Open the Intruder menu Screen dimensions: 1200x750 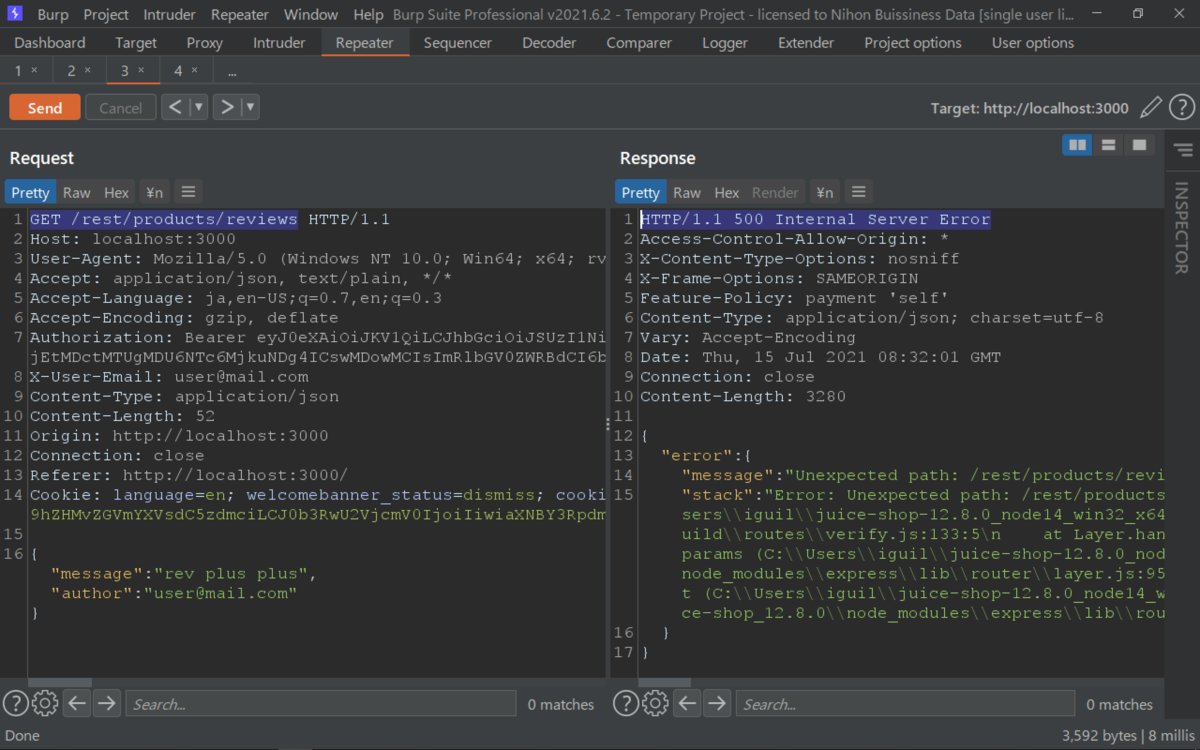pyautogui.click(x=170, y=15)
